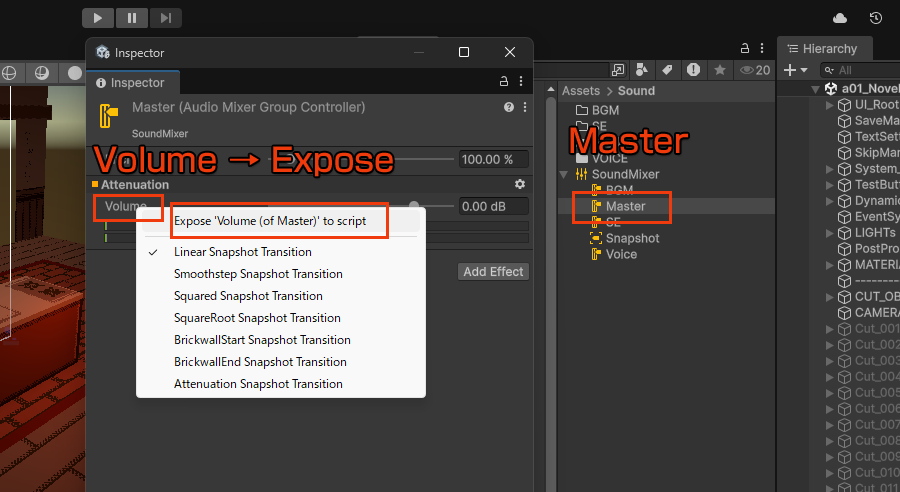Open the Undo History icon
Viewport: 900px width, 492px height.
click(x=876, y=18)
